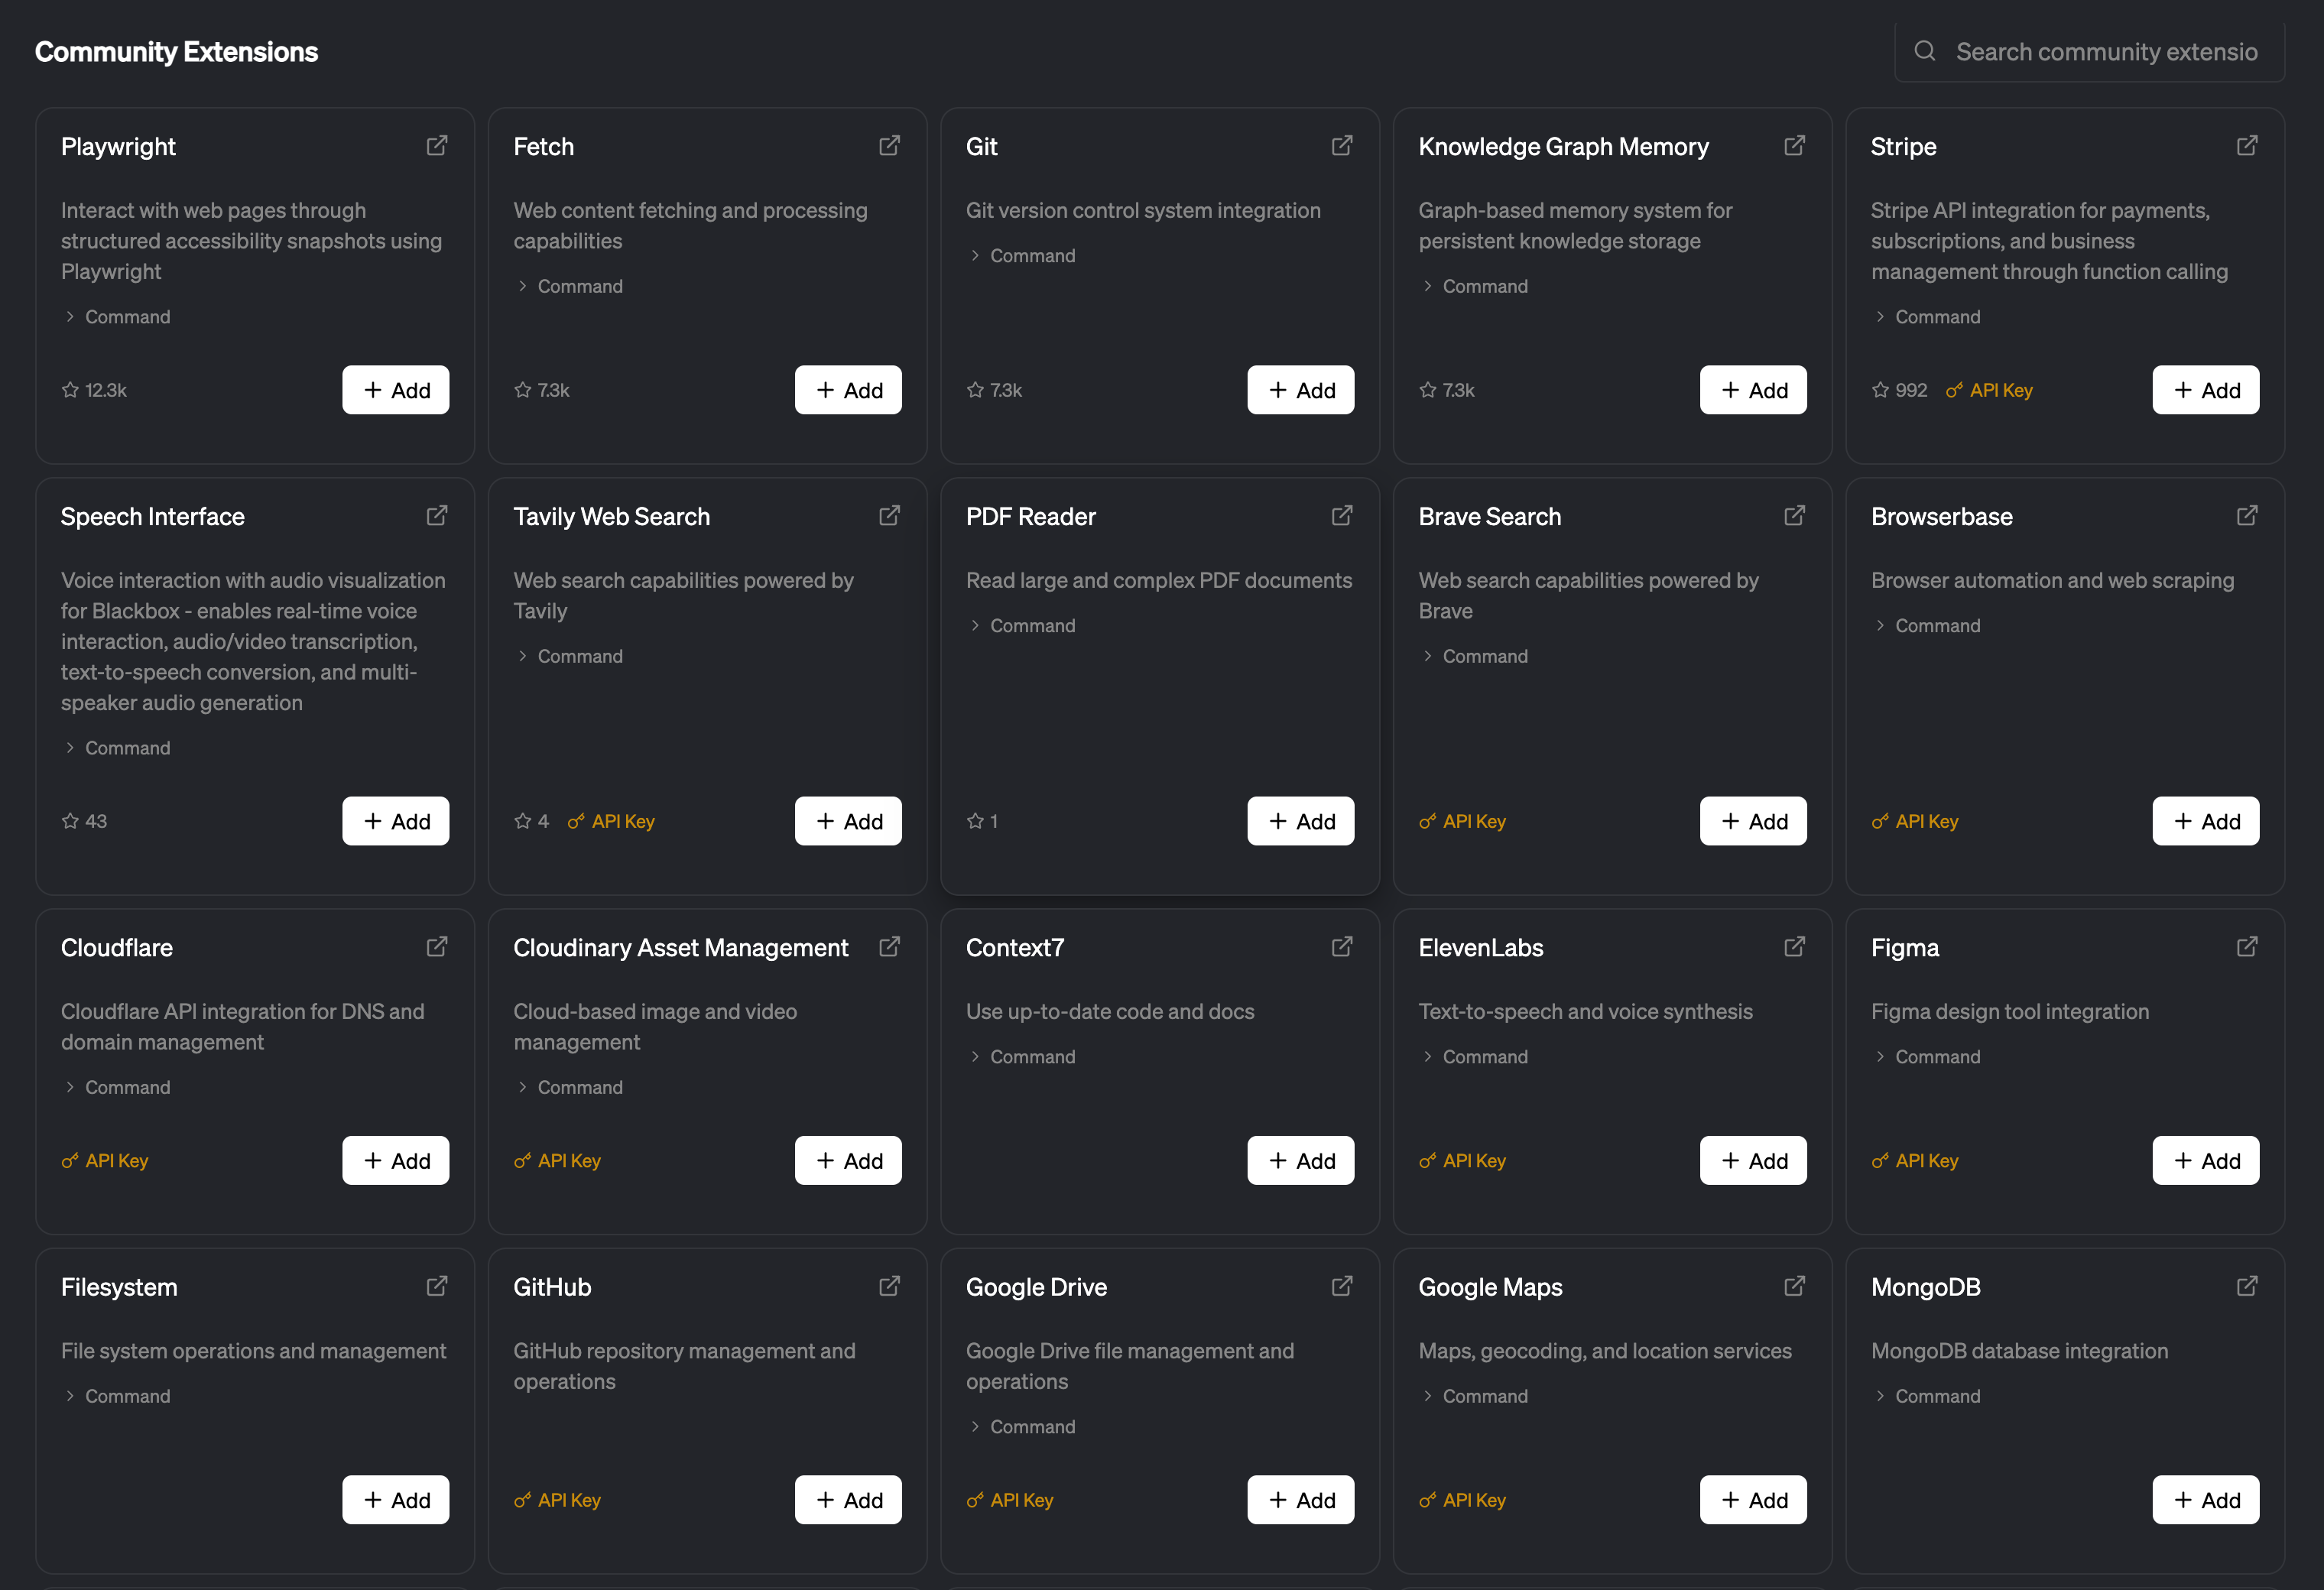Open Knowledge Graph Memory external link icon

pyautogui.click(x=1794, y=146)
